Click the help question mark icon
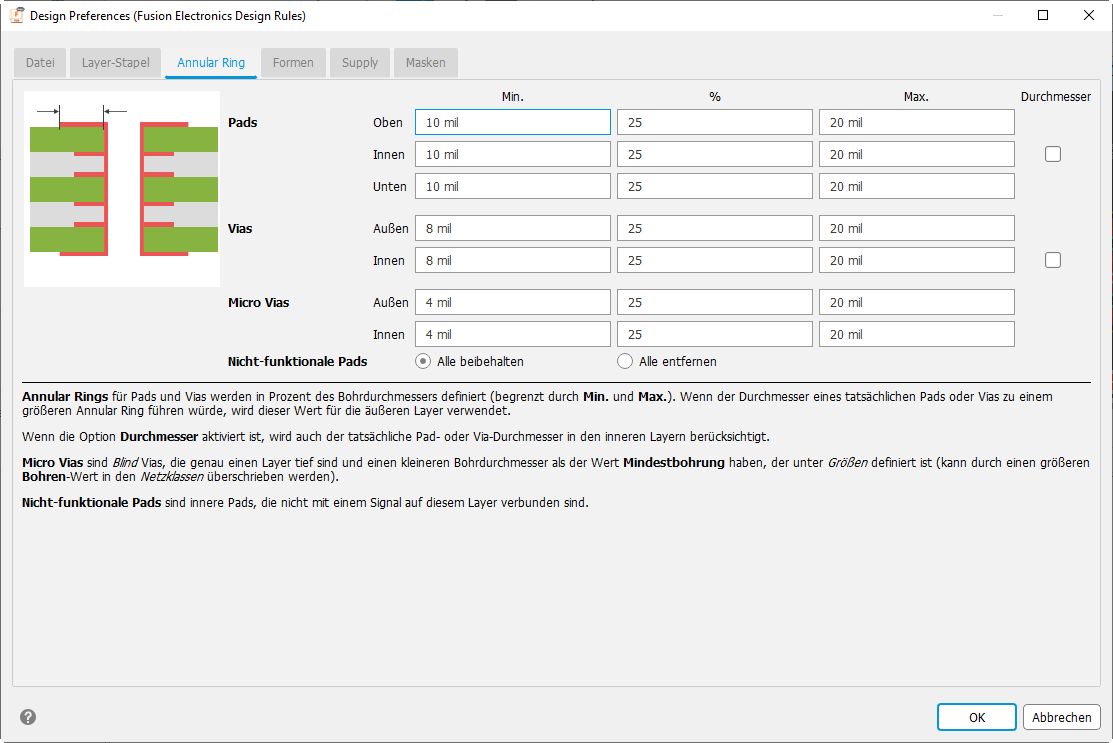Image resolution: width=1113 pixels, height=743 pixels. [x=28, y=717]
